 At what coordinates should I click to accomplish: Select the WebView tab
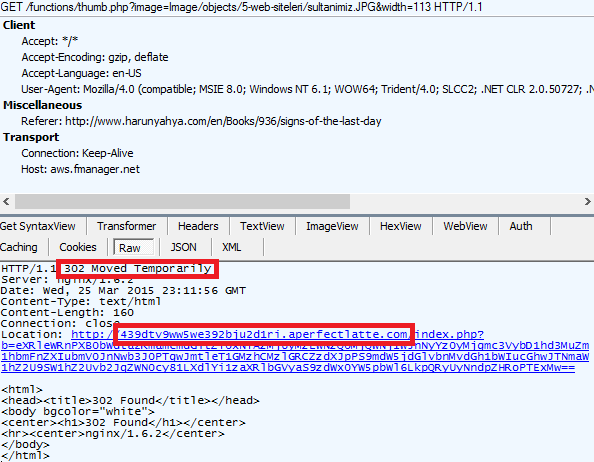click(465, 226)
